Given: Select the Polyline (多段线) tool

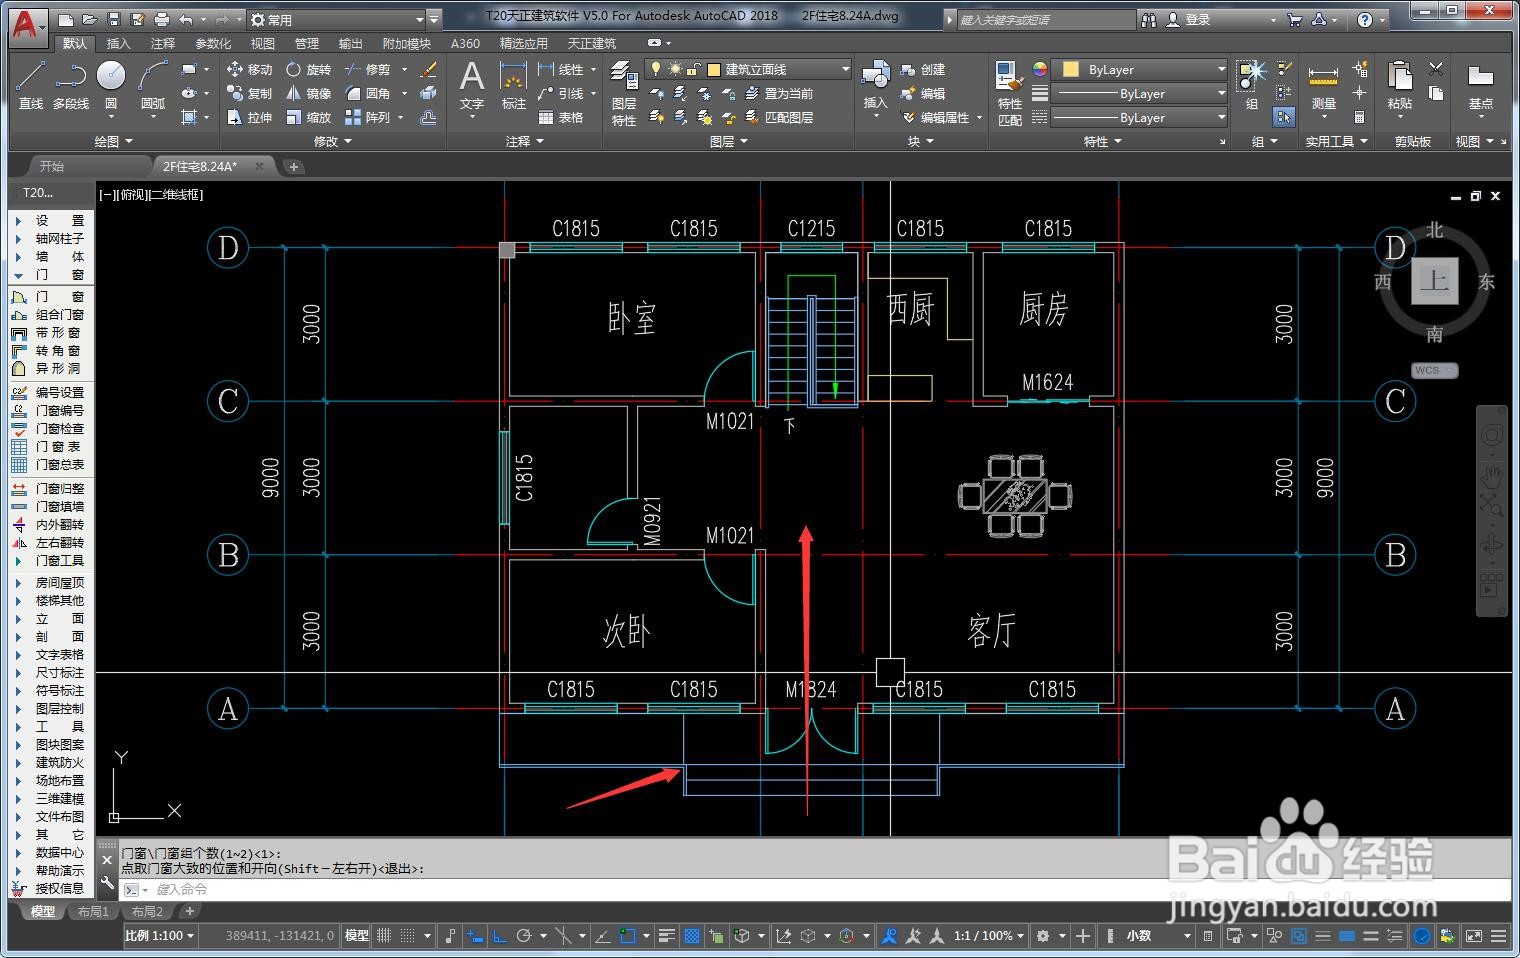Looking at the screenshot, I should tap(70, 84).
